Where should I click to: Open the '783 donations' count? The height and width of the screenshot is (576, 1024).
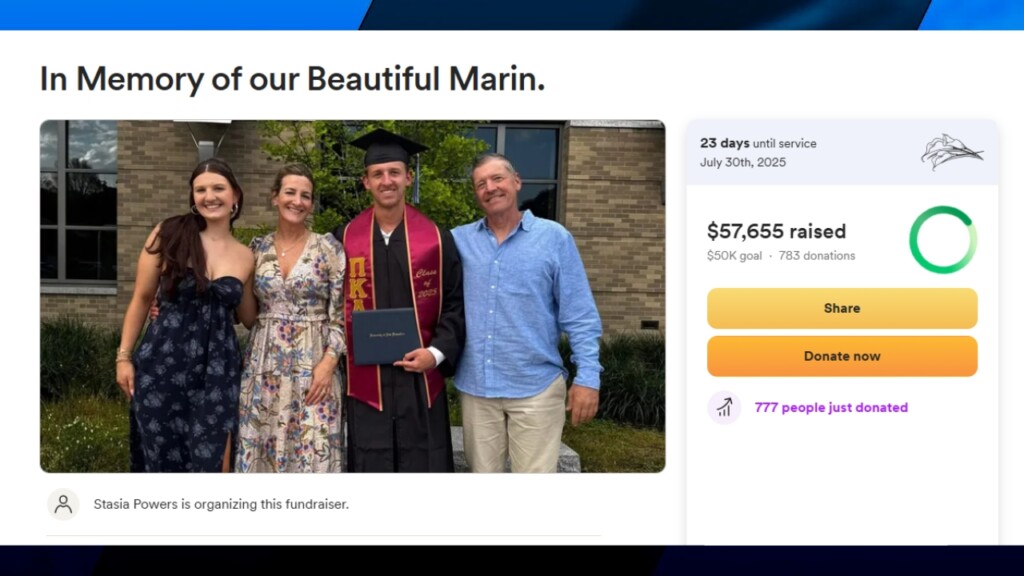click(x=817, y=256)
